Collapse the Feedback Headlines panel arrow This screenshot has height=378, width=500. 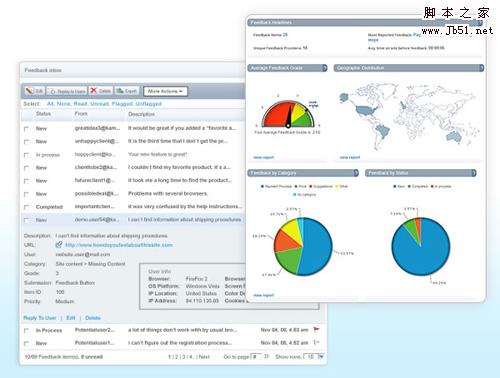point(480,23)
